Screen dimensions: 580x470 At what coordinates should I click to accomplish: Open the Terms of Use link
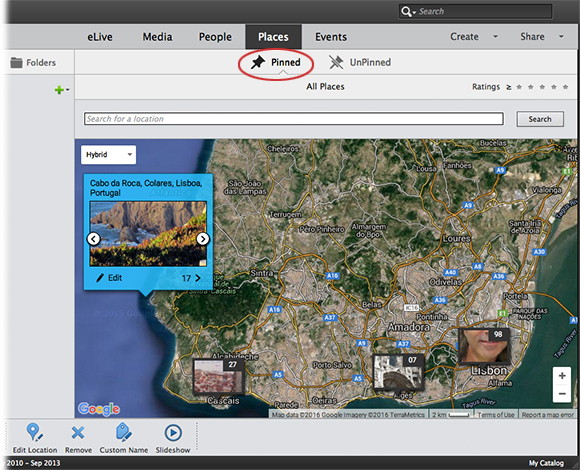496,415
